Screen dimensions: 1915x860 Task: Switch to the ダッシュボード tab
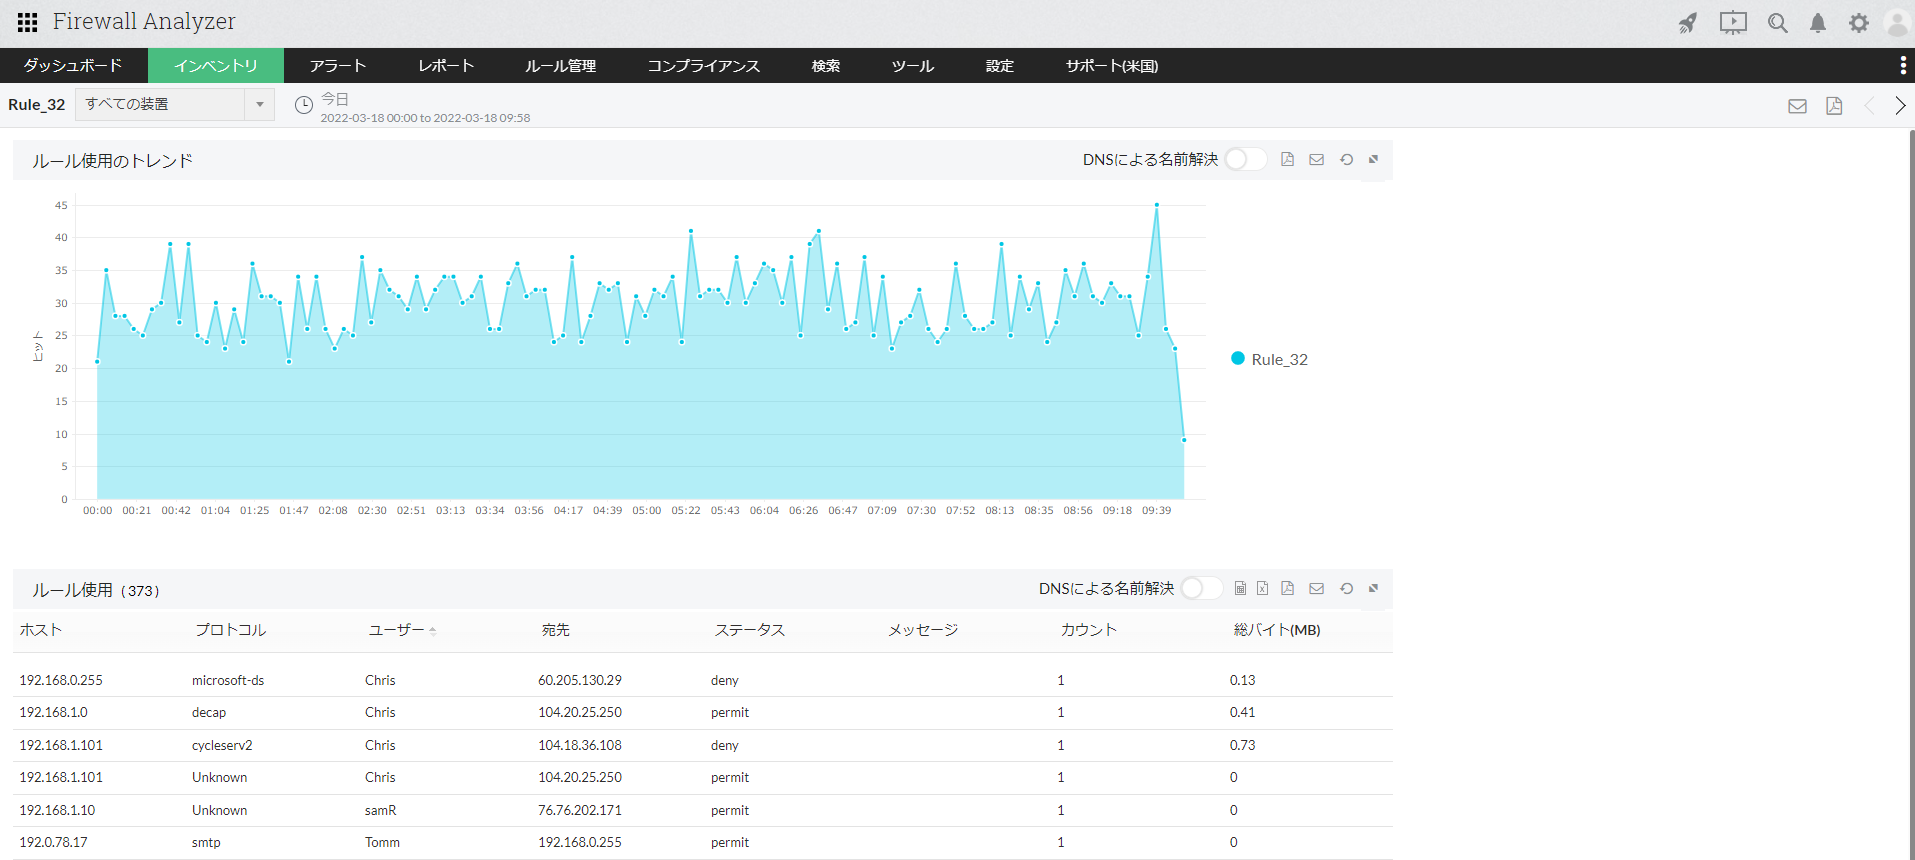73,66
